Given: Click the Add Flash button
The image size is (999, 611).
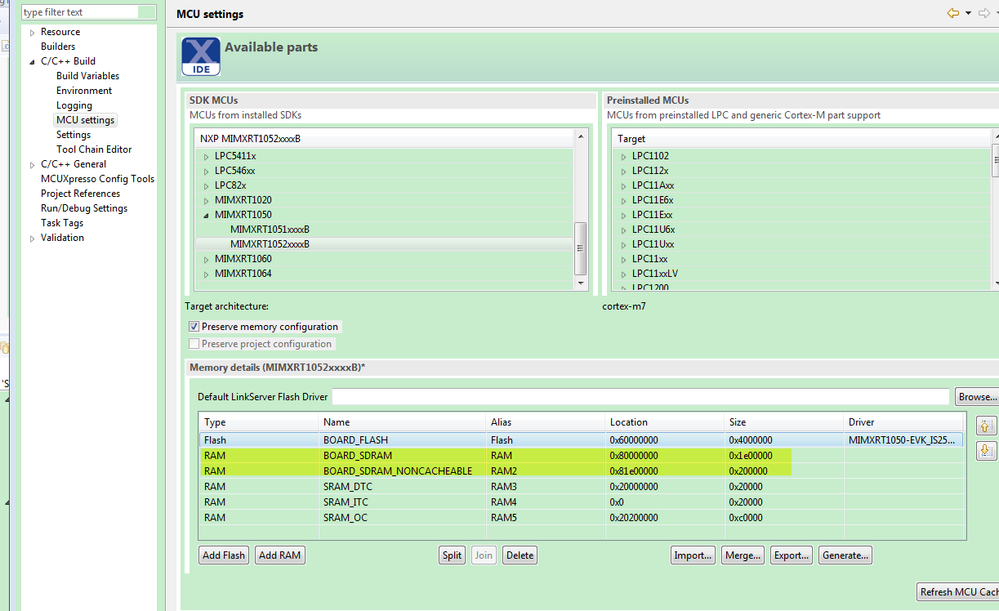Looking at the screenshot, I should pos(224,556).
